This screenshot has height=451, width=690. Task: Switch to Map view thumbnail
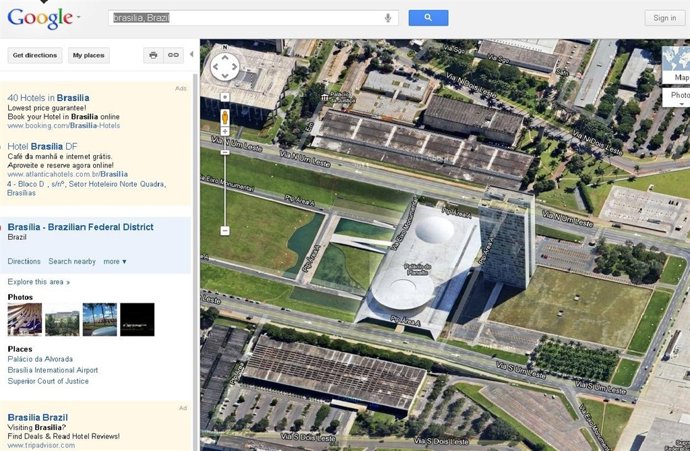point(676,65)
